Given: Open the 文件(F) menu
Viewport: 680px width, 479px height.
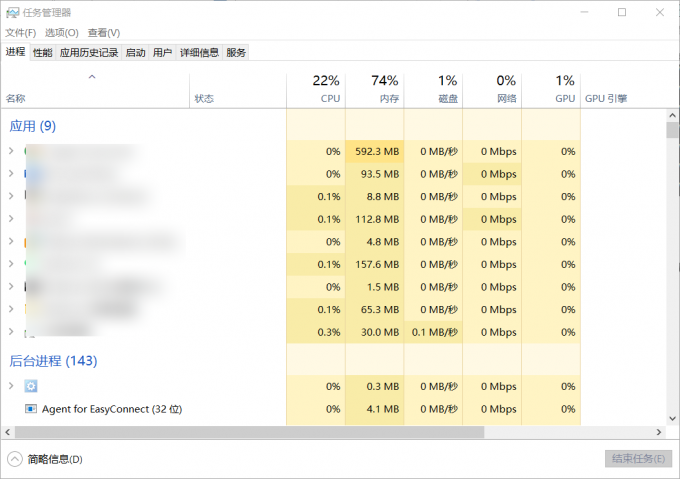Looking at the screenshot, I should tap(21, 33).
